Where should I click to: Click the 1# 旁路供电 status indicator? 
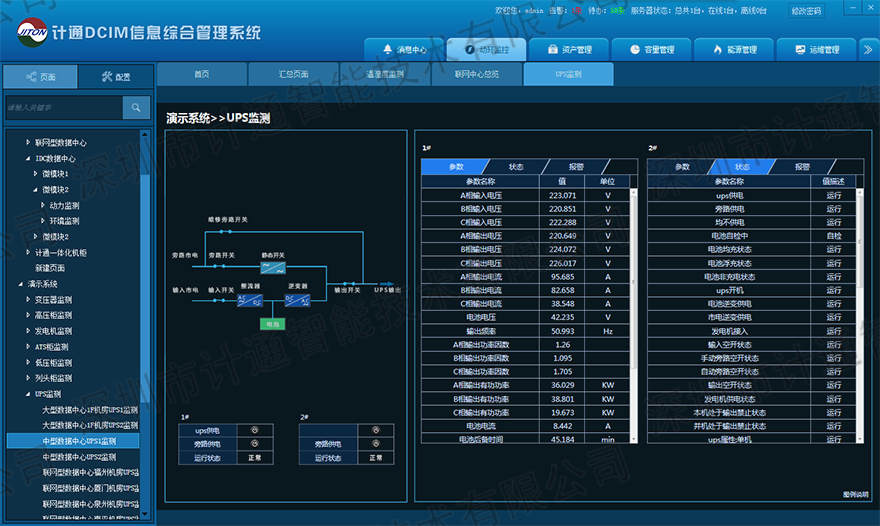254,444
